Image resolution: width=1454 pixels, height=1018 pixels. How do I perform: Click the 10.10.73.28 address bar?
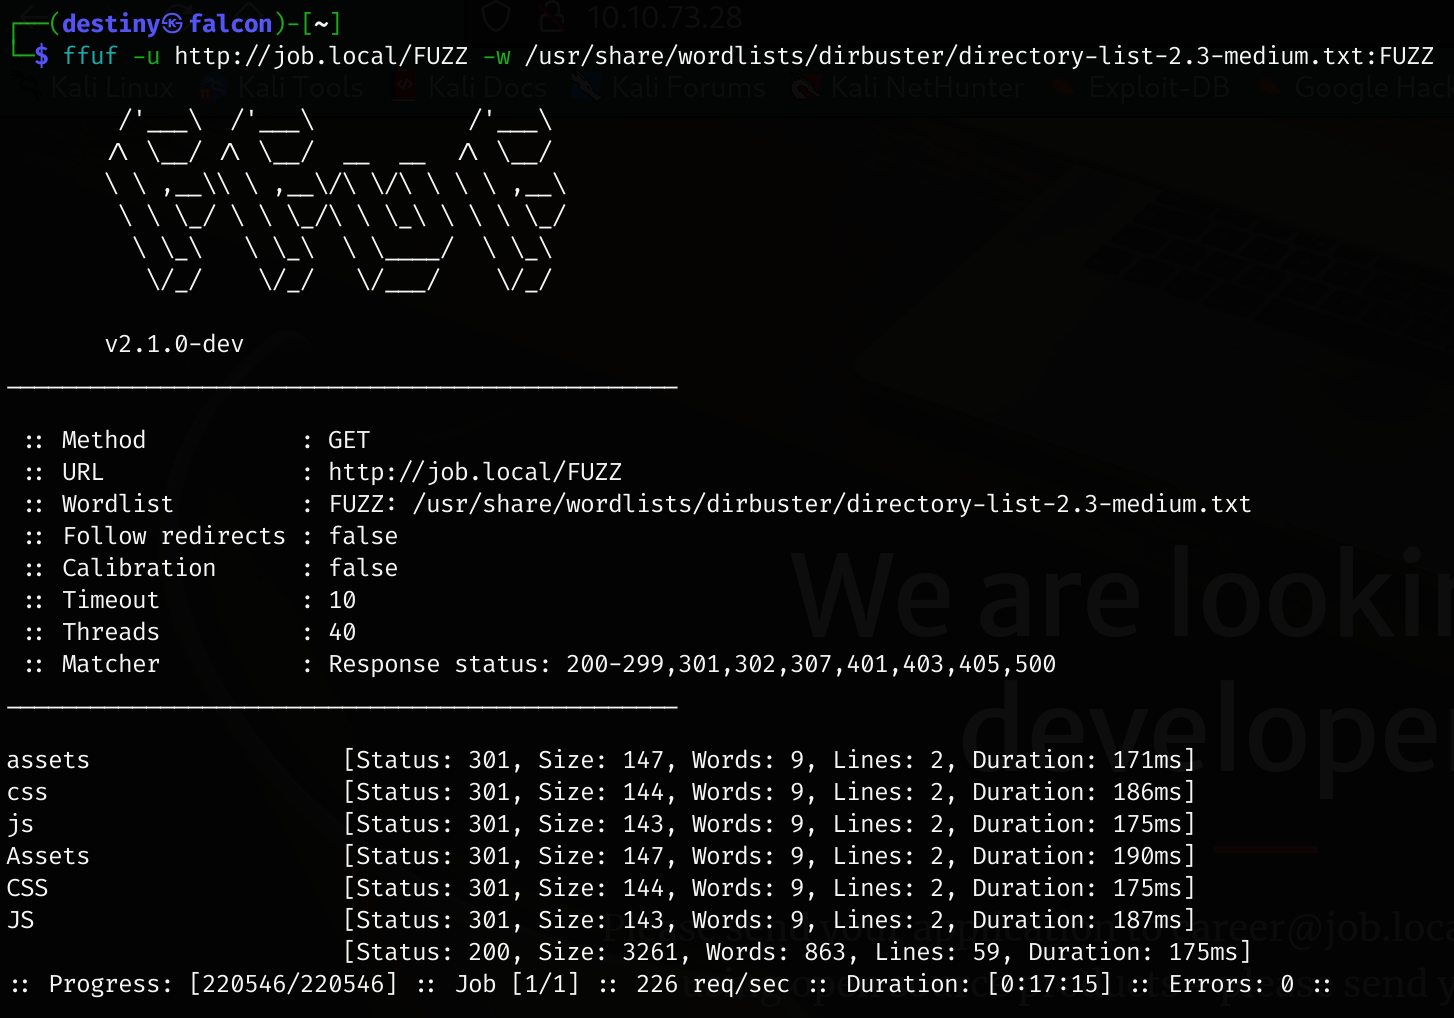click(664, 17)
